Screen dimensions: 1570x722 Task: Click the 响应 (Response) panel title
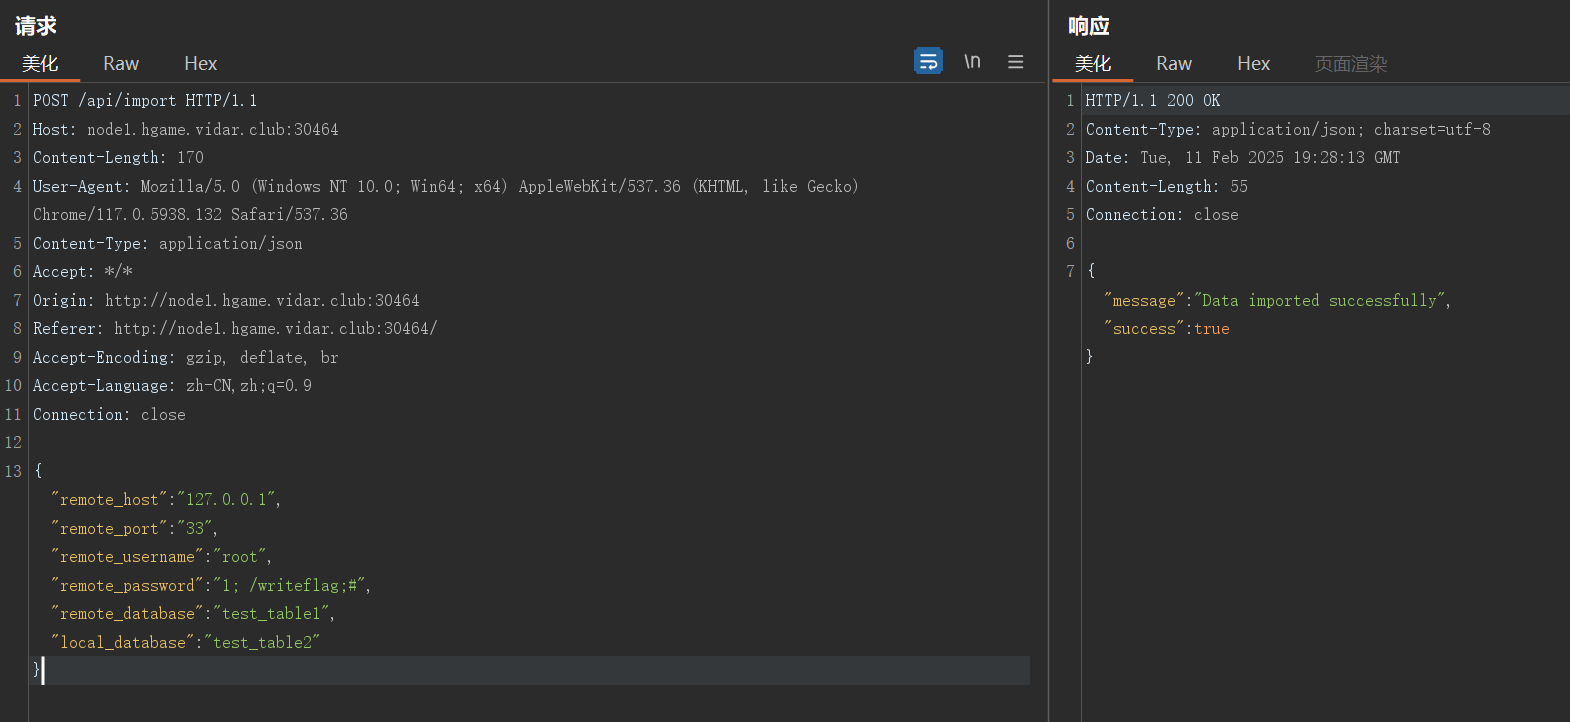[1089, 26]
